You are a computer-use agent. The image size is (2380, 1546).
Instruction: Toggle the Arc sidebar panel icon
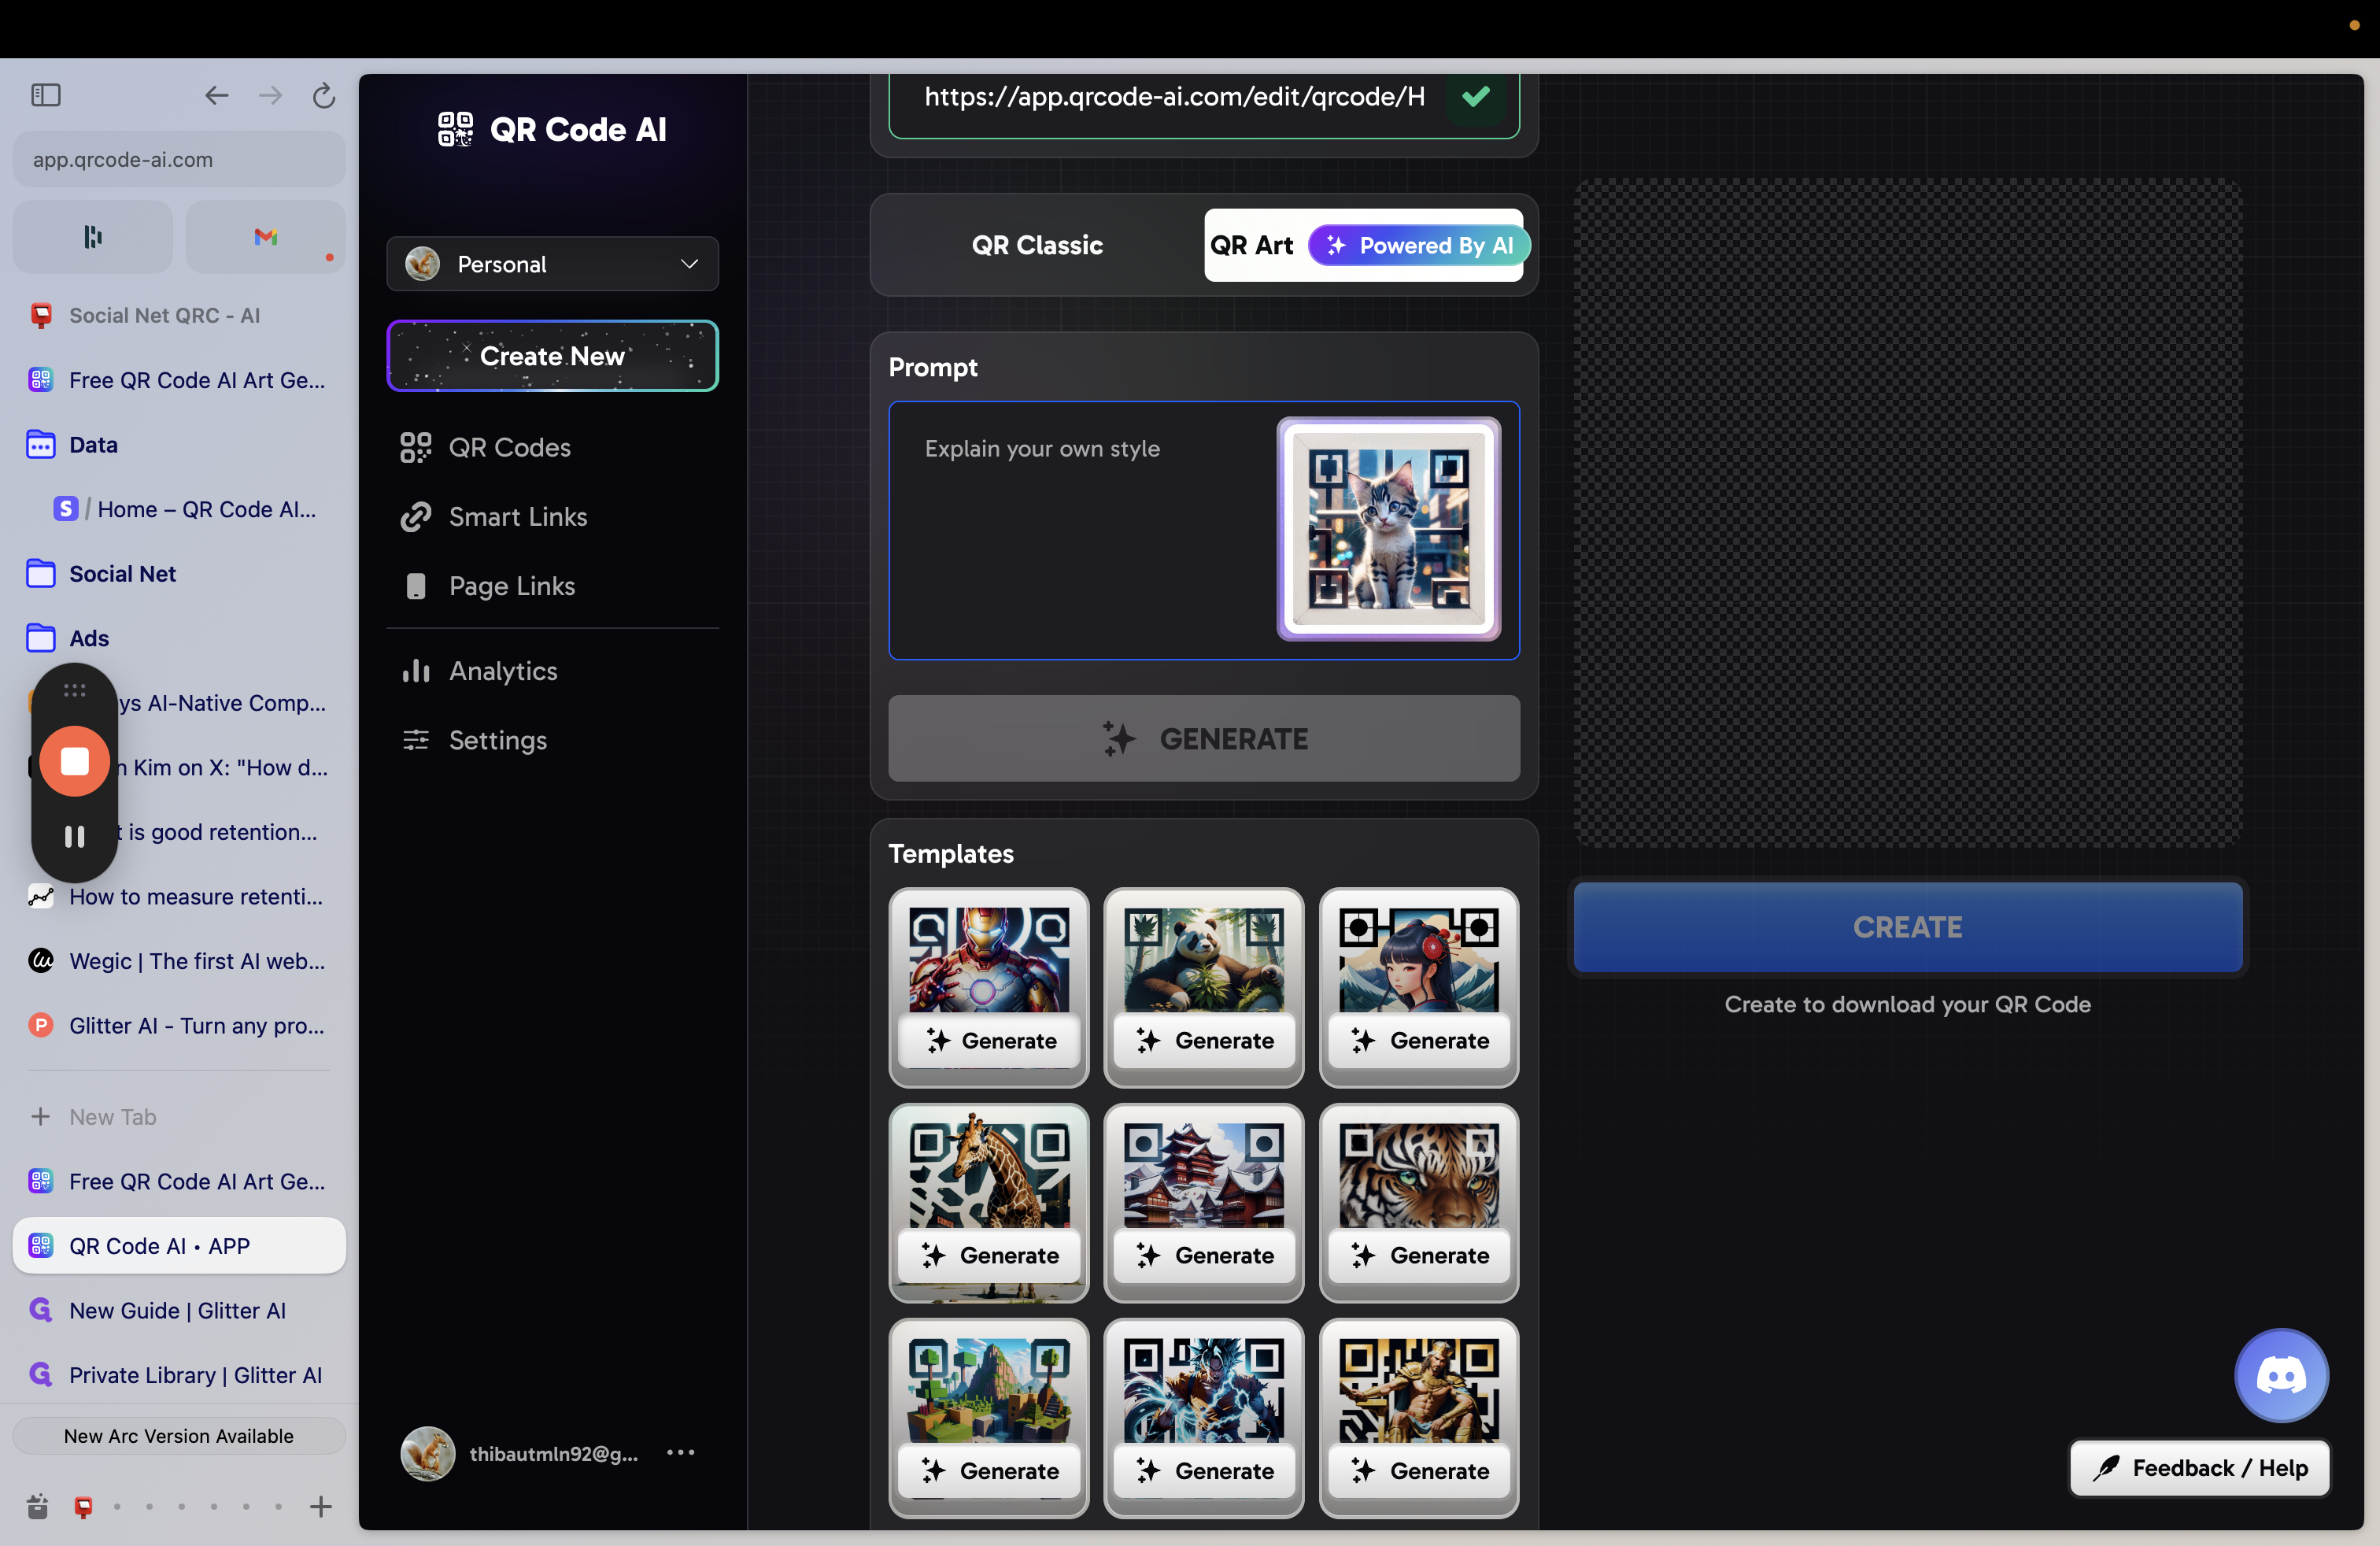click(46, 95)
